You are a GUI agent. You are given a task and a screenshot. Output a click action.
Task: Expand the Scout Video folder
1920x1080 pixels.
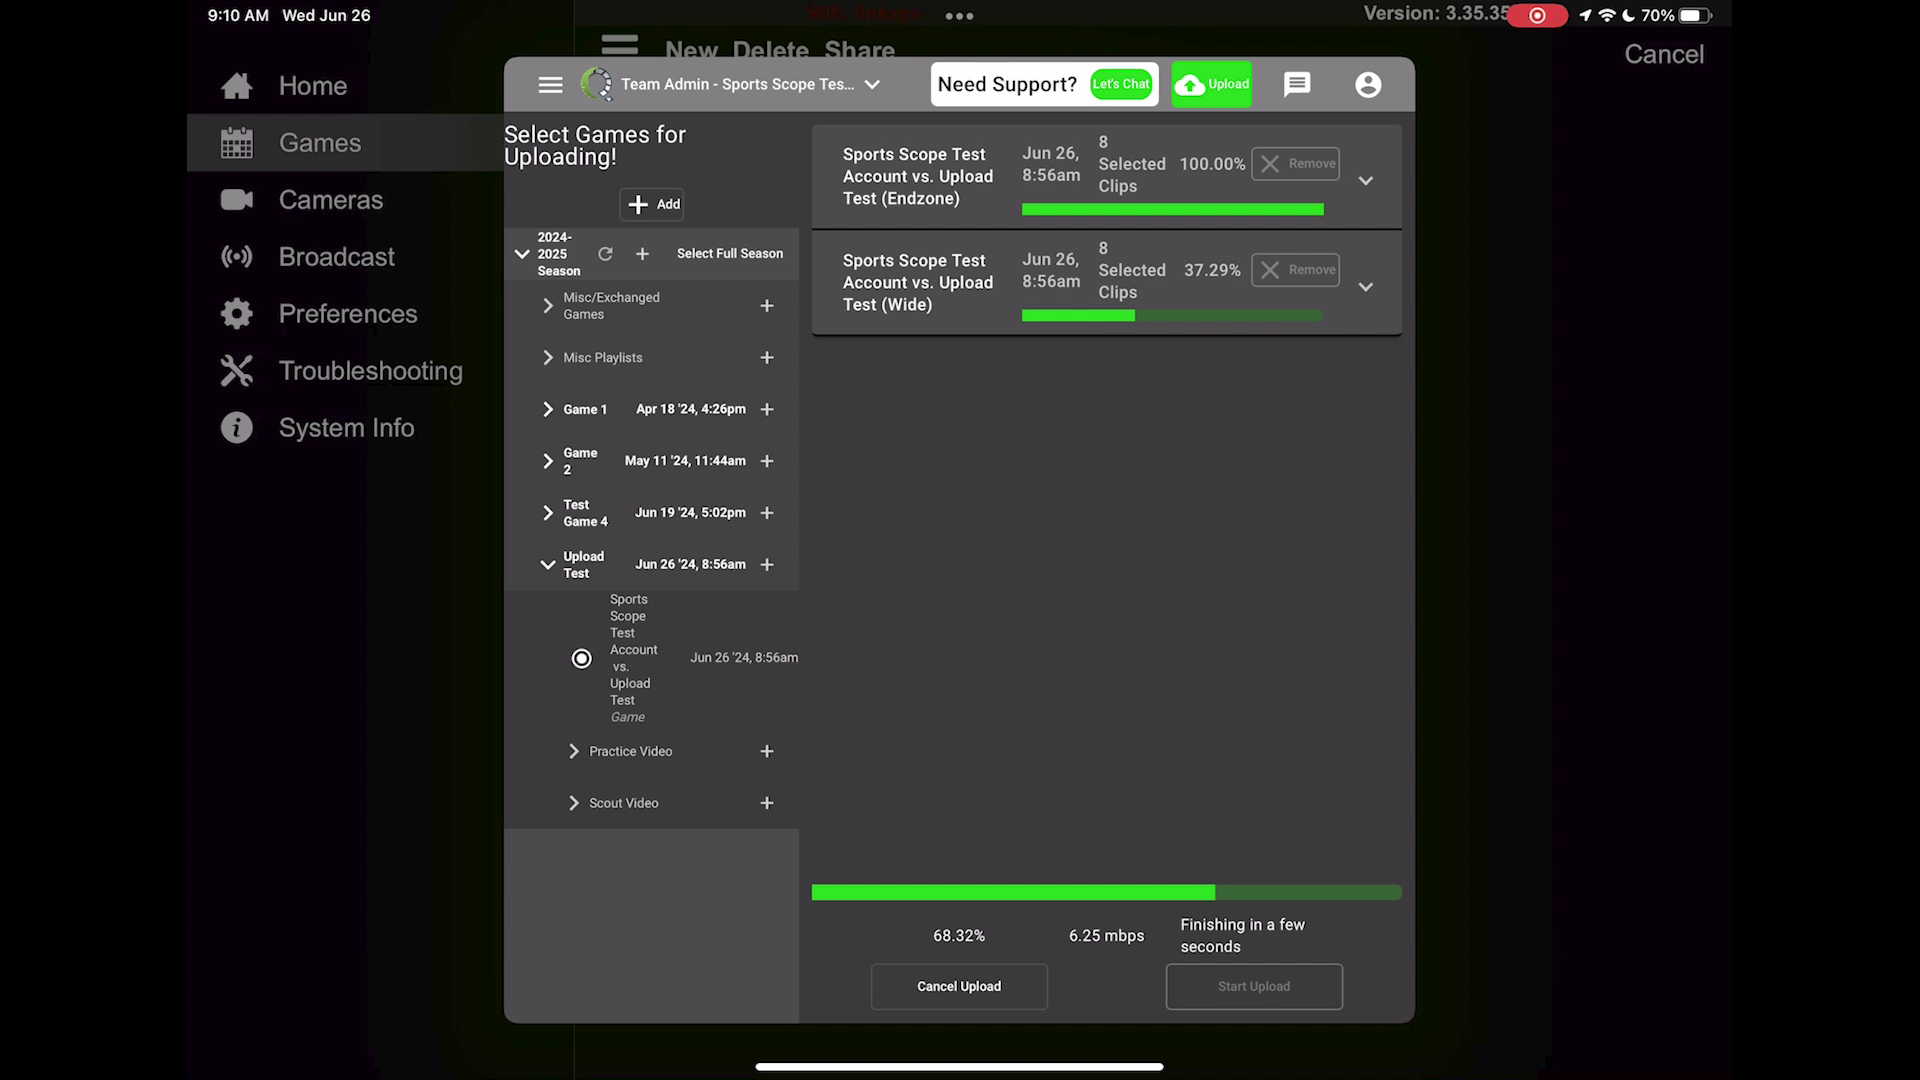[x=574, y=803]
